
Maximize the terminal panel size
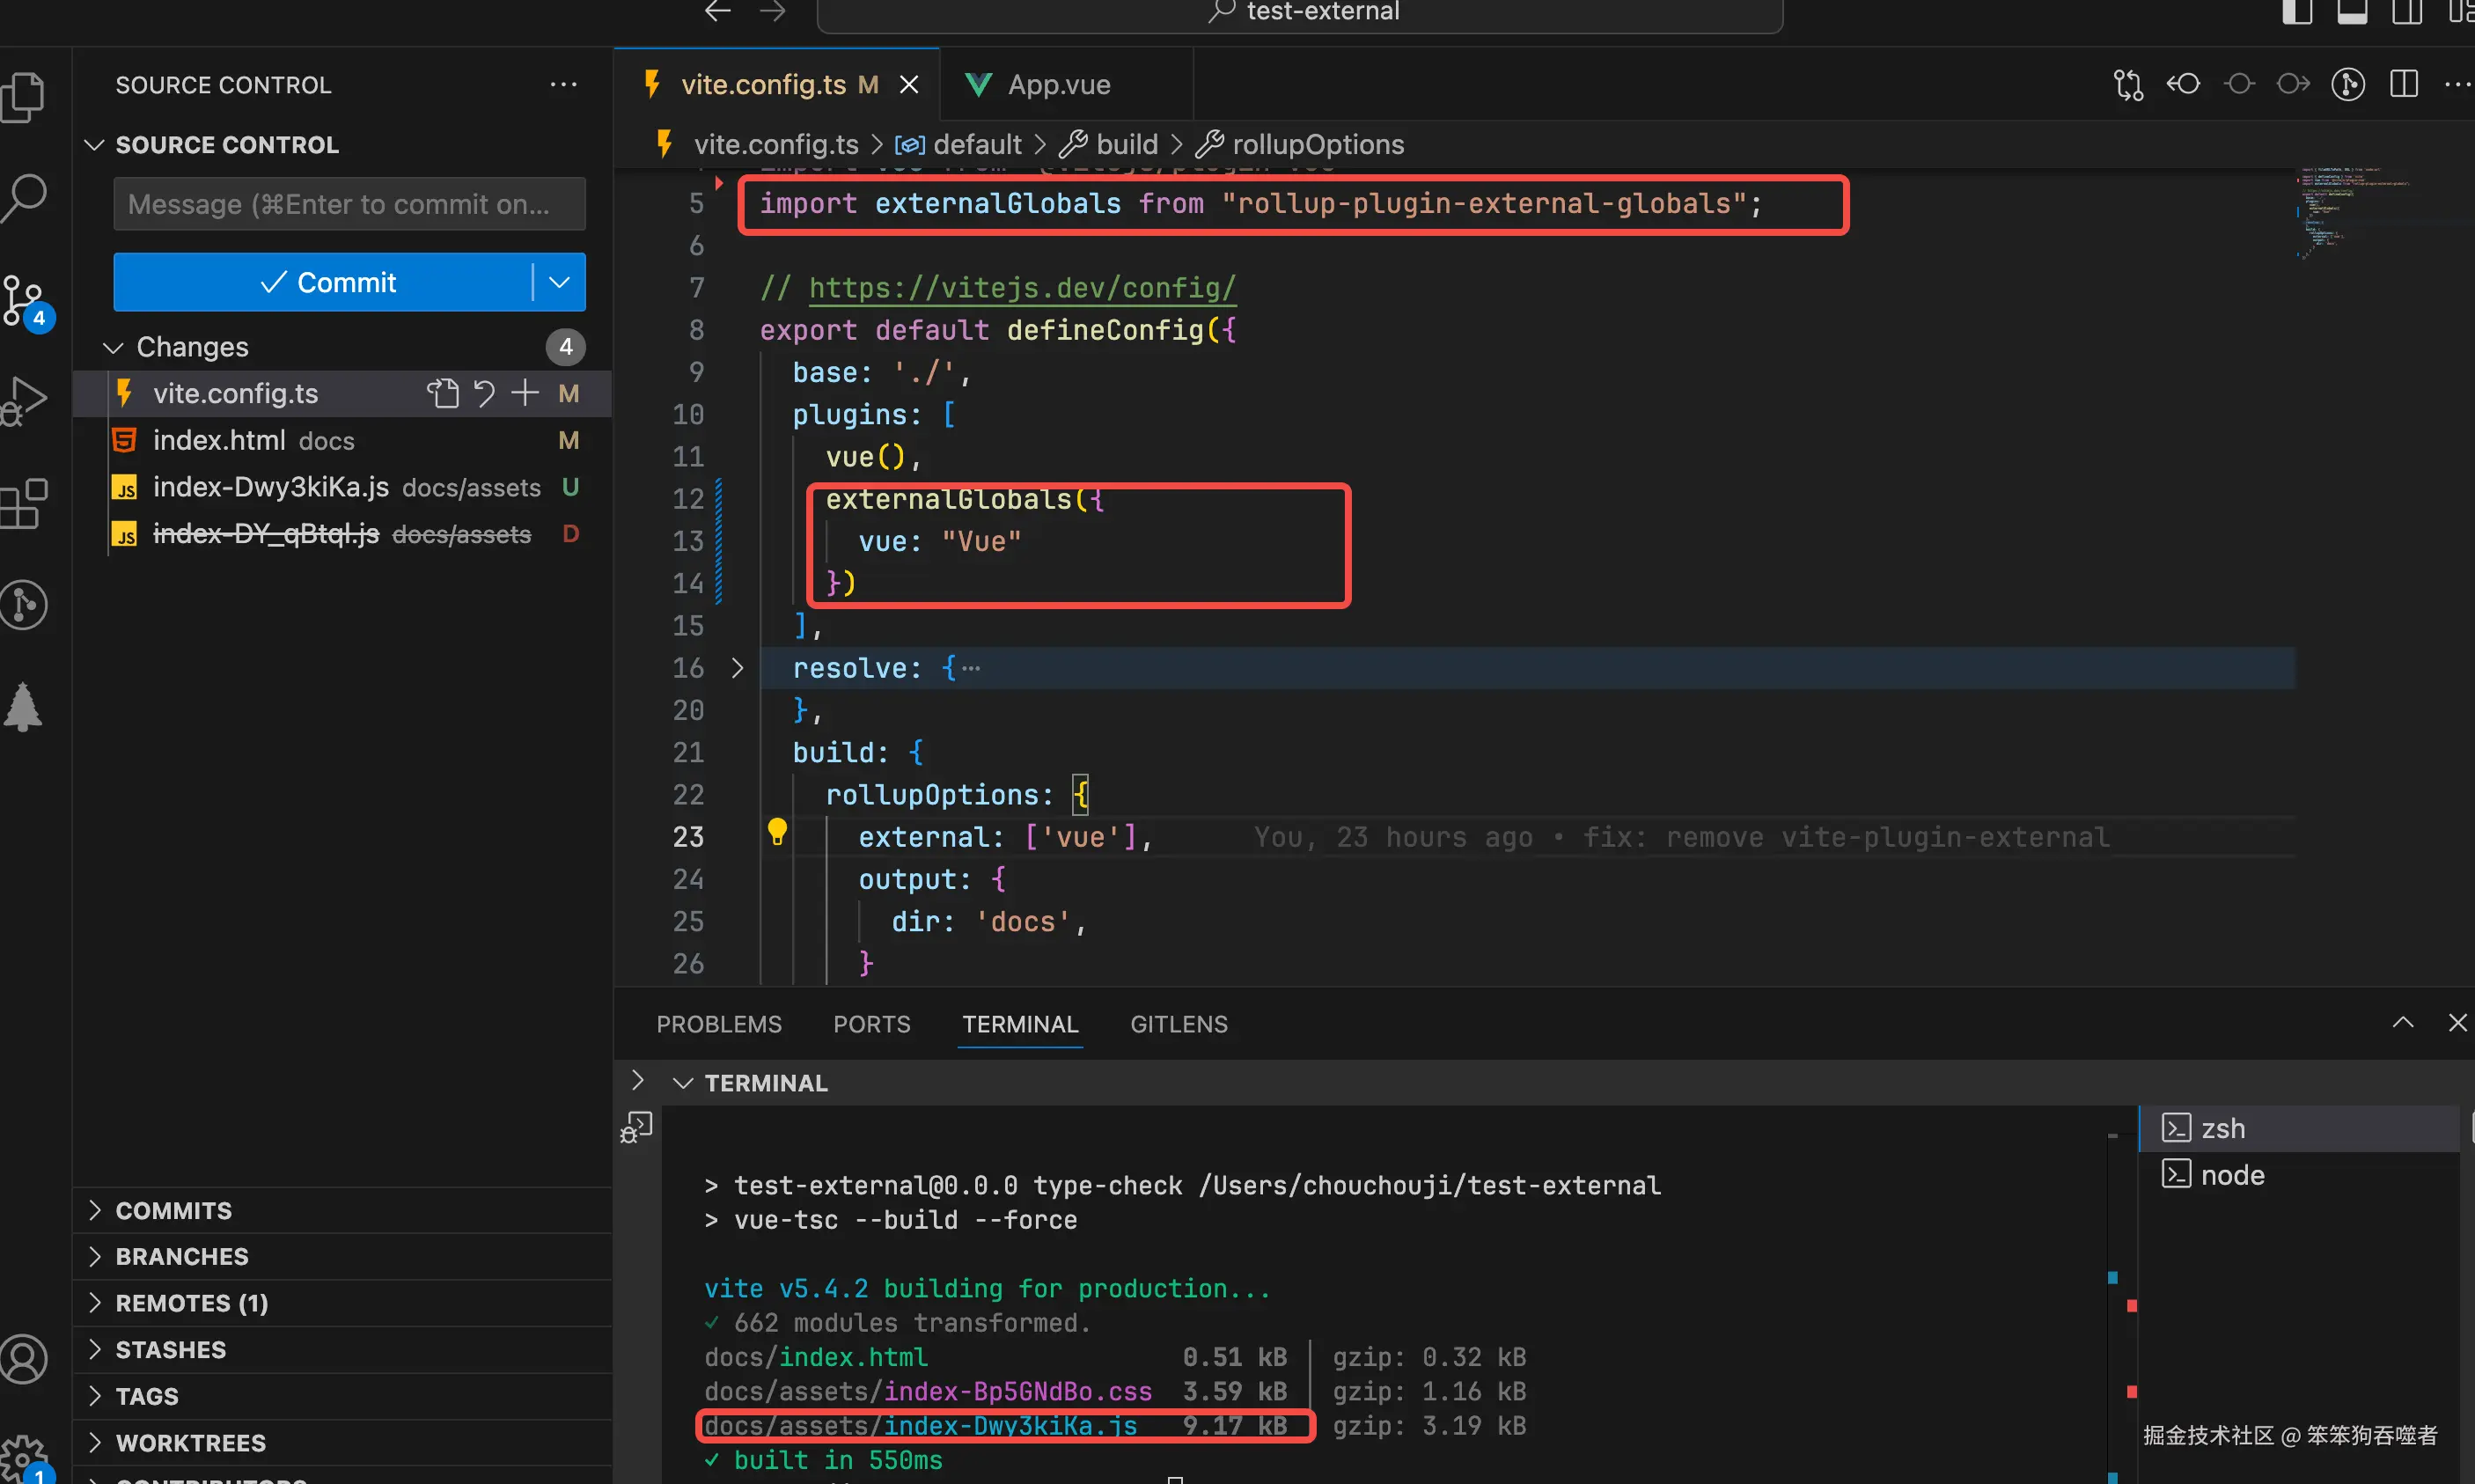point(2403,1023)
